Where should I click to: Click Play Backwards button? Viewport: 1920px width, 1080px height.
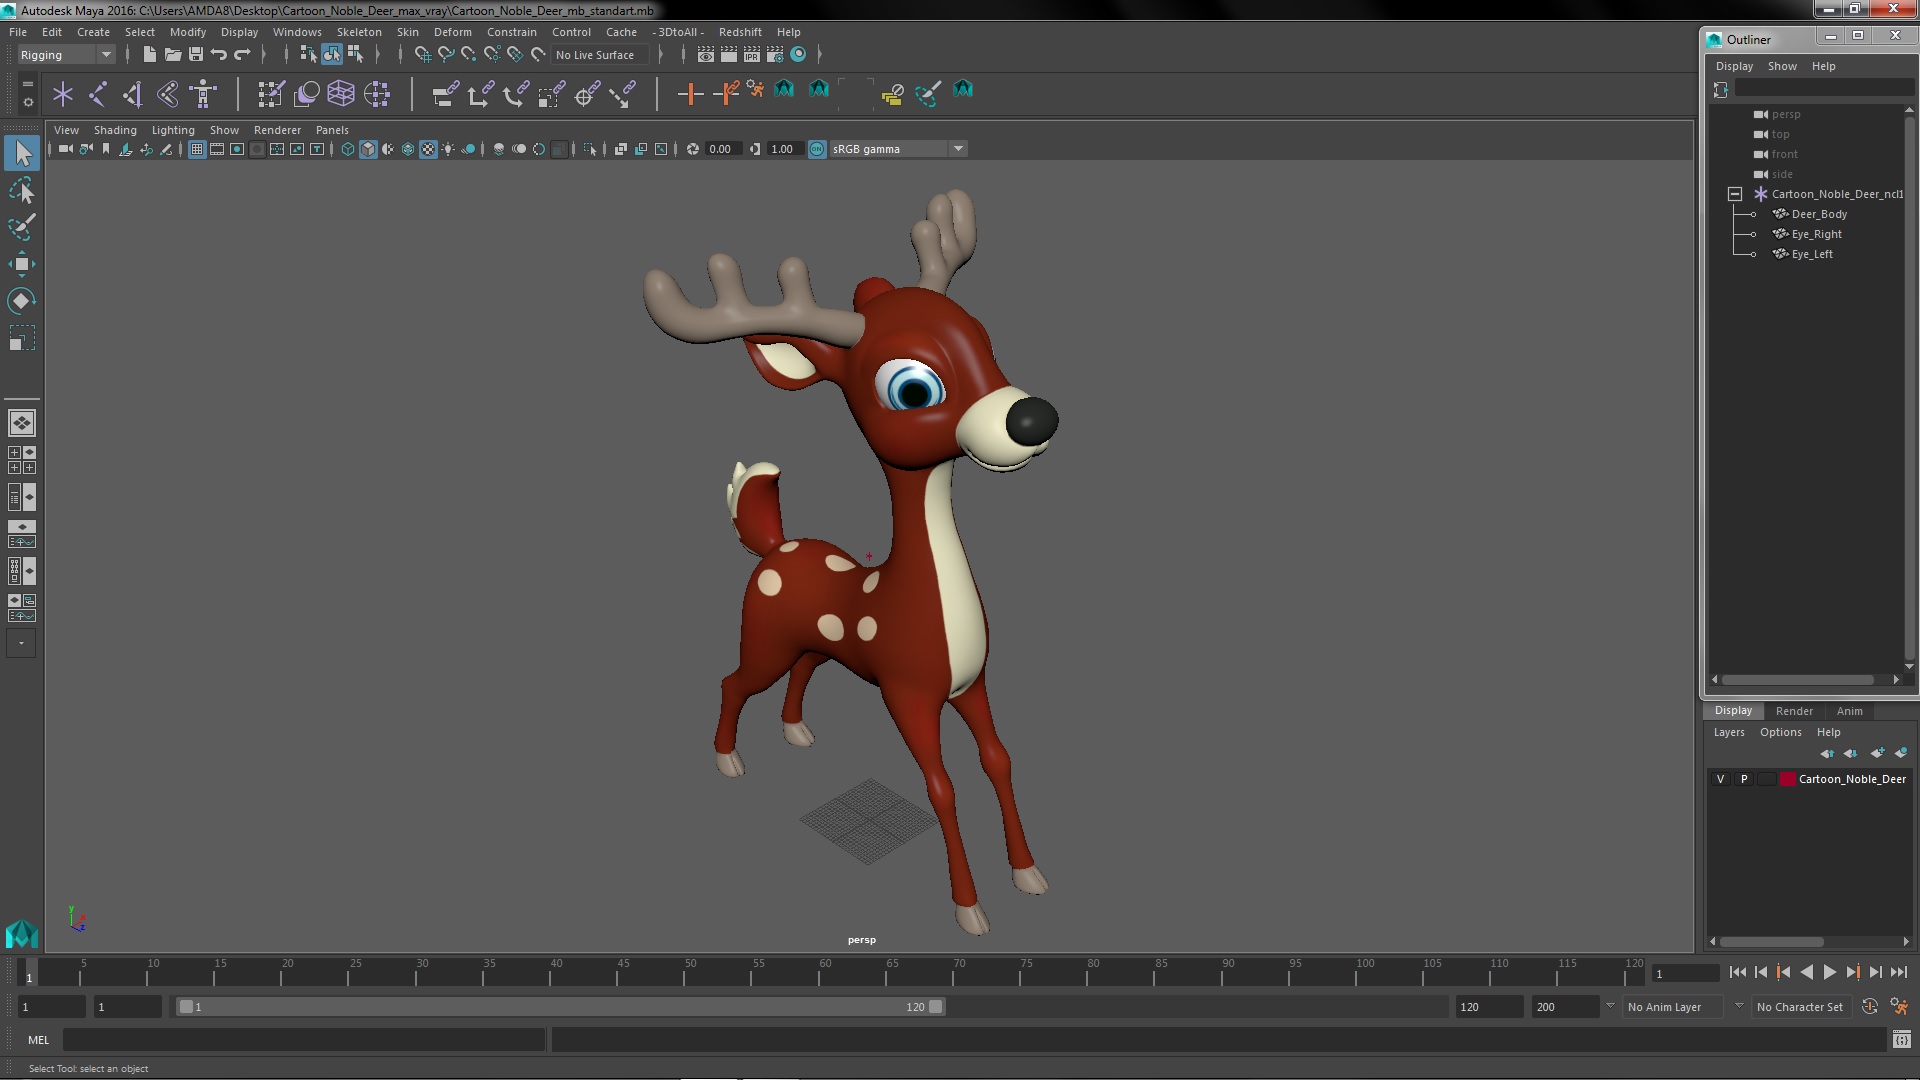tap(1806, 972)
